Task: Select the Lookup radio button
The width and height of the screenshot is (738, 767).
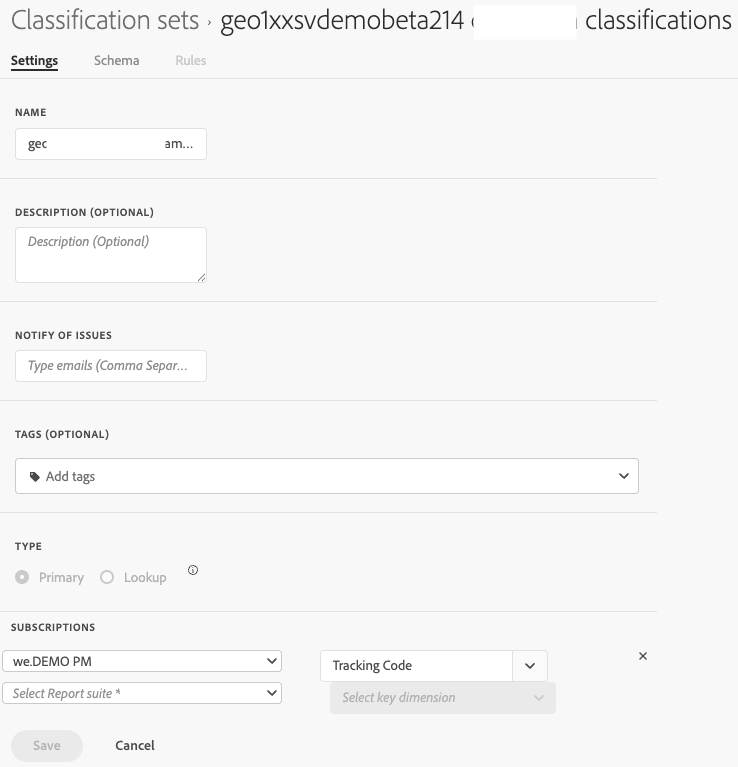Action: point(107,577)
